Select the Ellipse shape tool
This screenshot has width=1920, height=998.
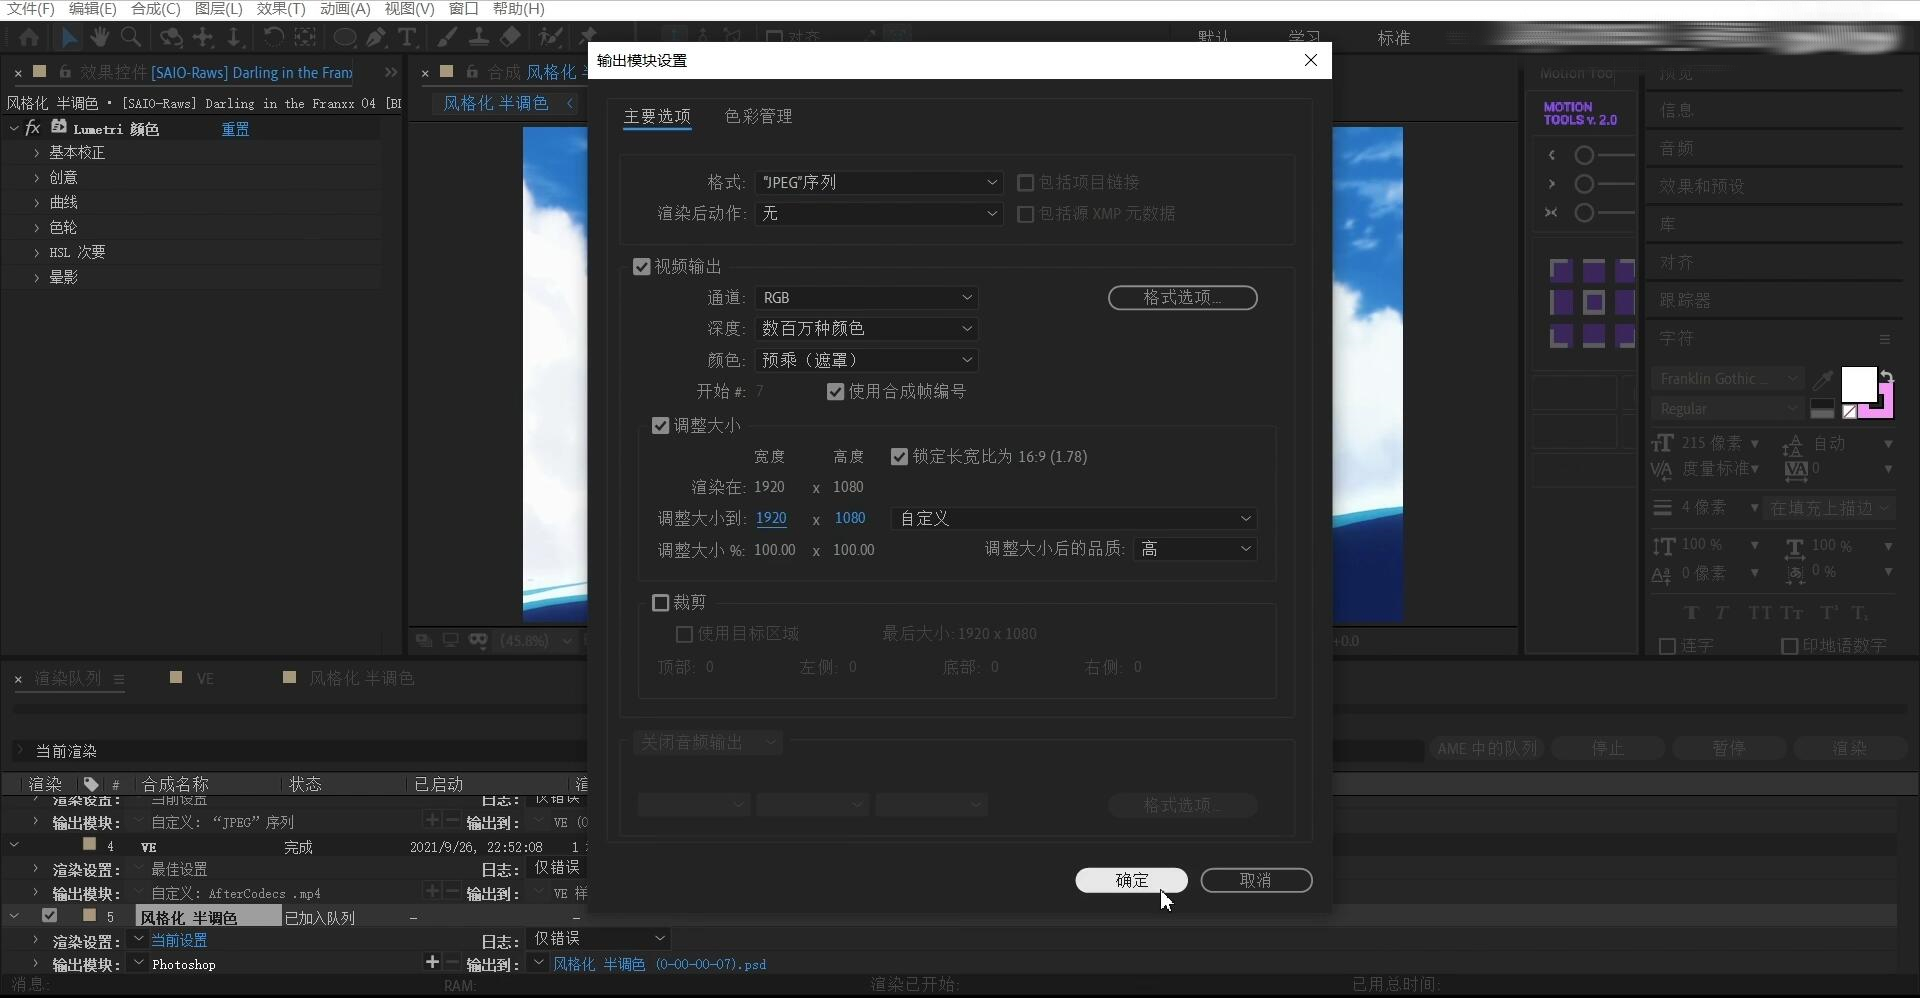point(344,38)
